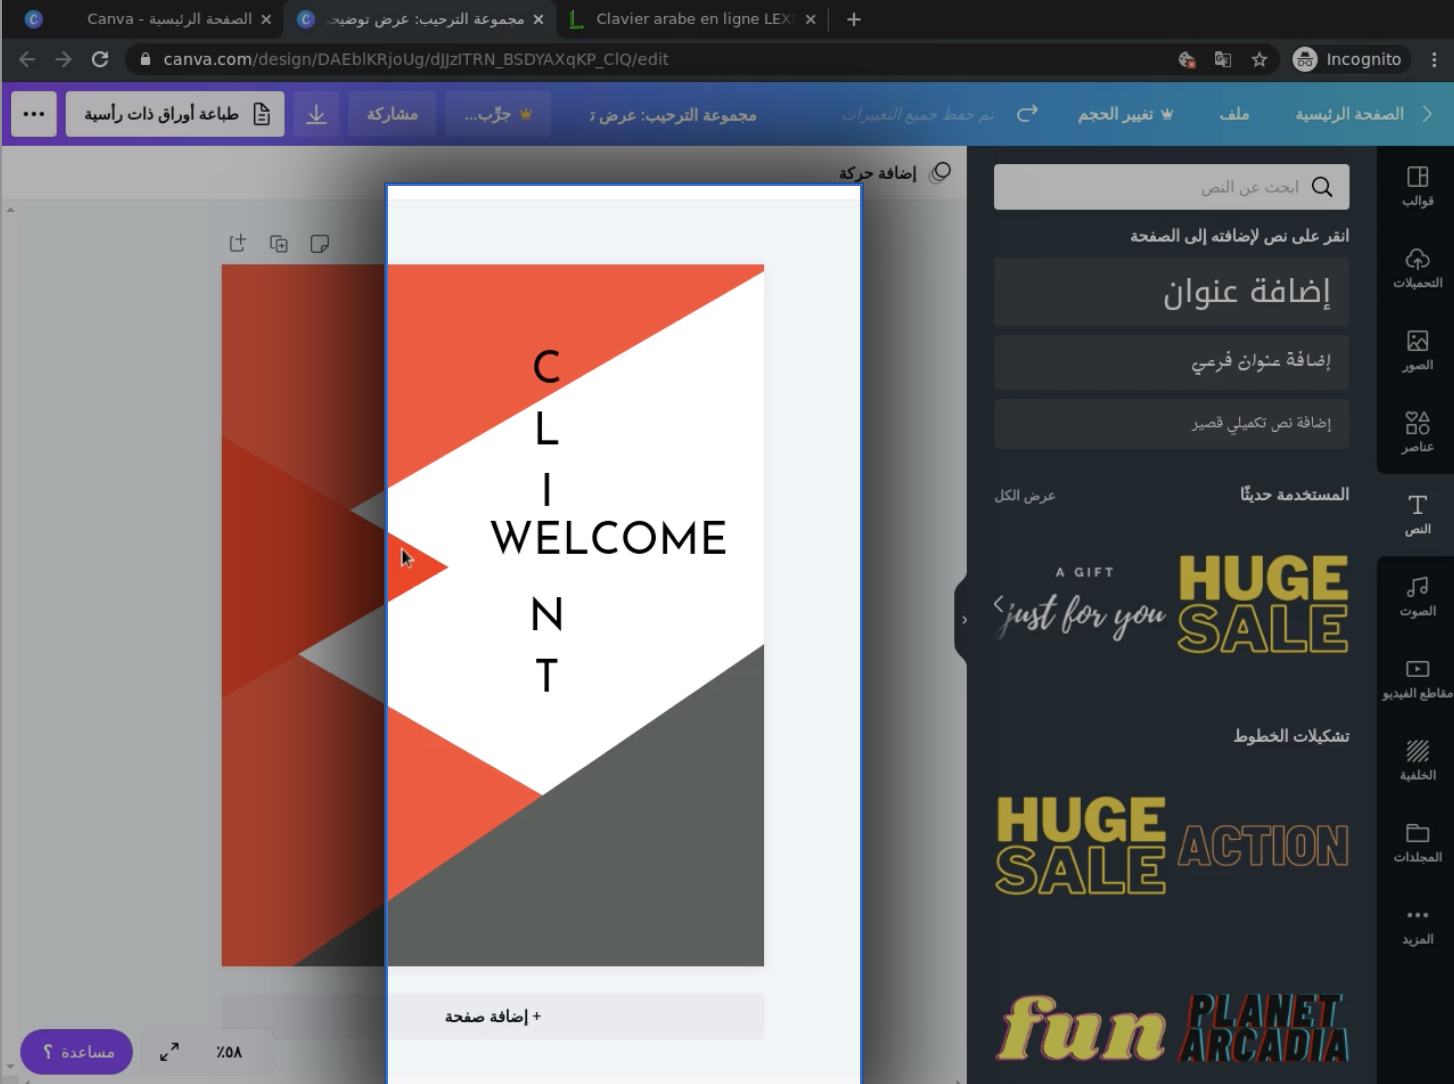1454x1084 pixels.
Task: Click the add animation circle icon
Action: coord(940,173)
